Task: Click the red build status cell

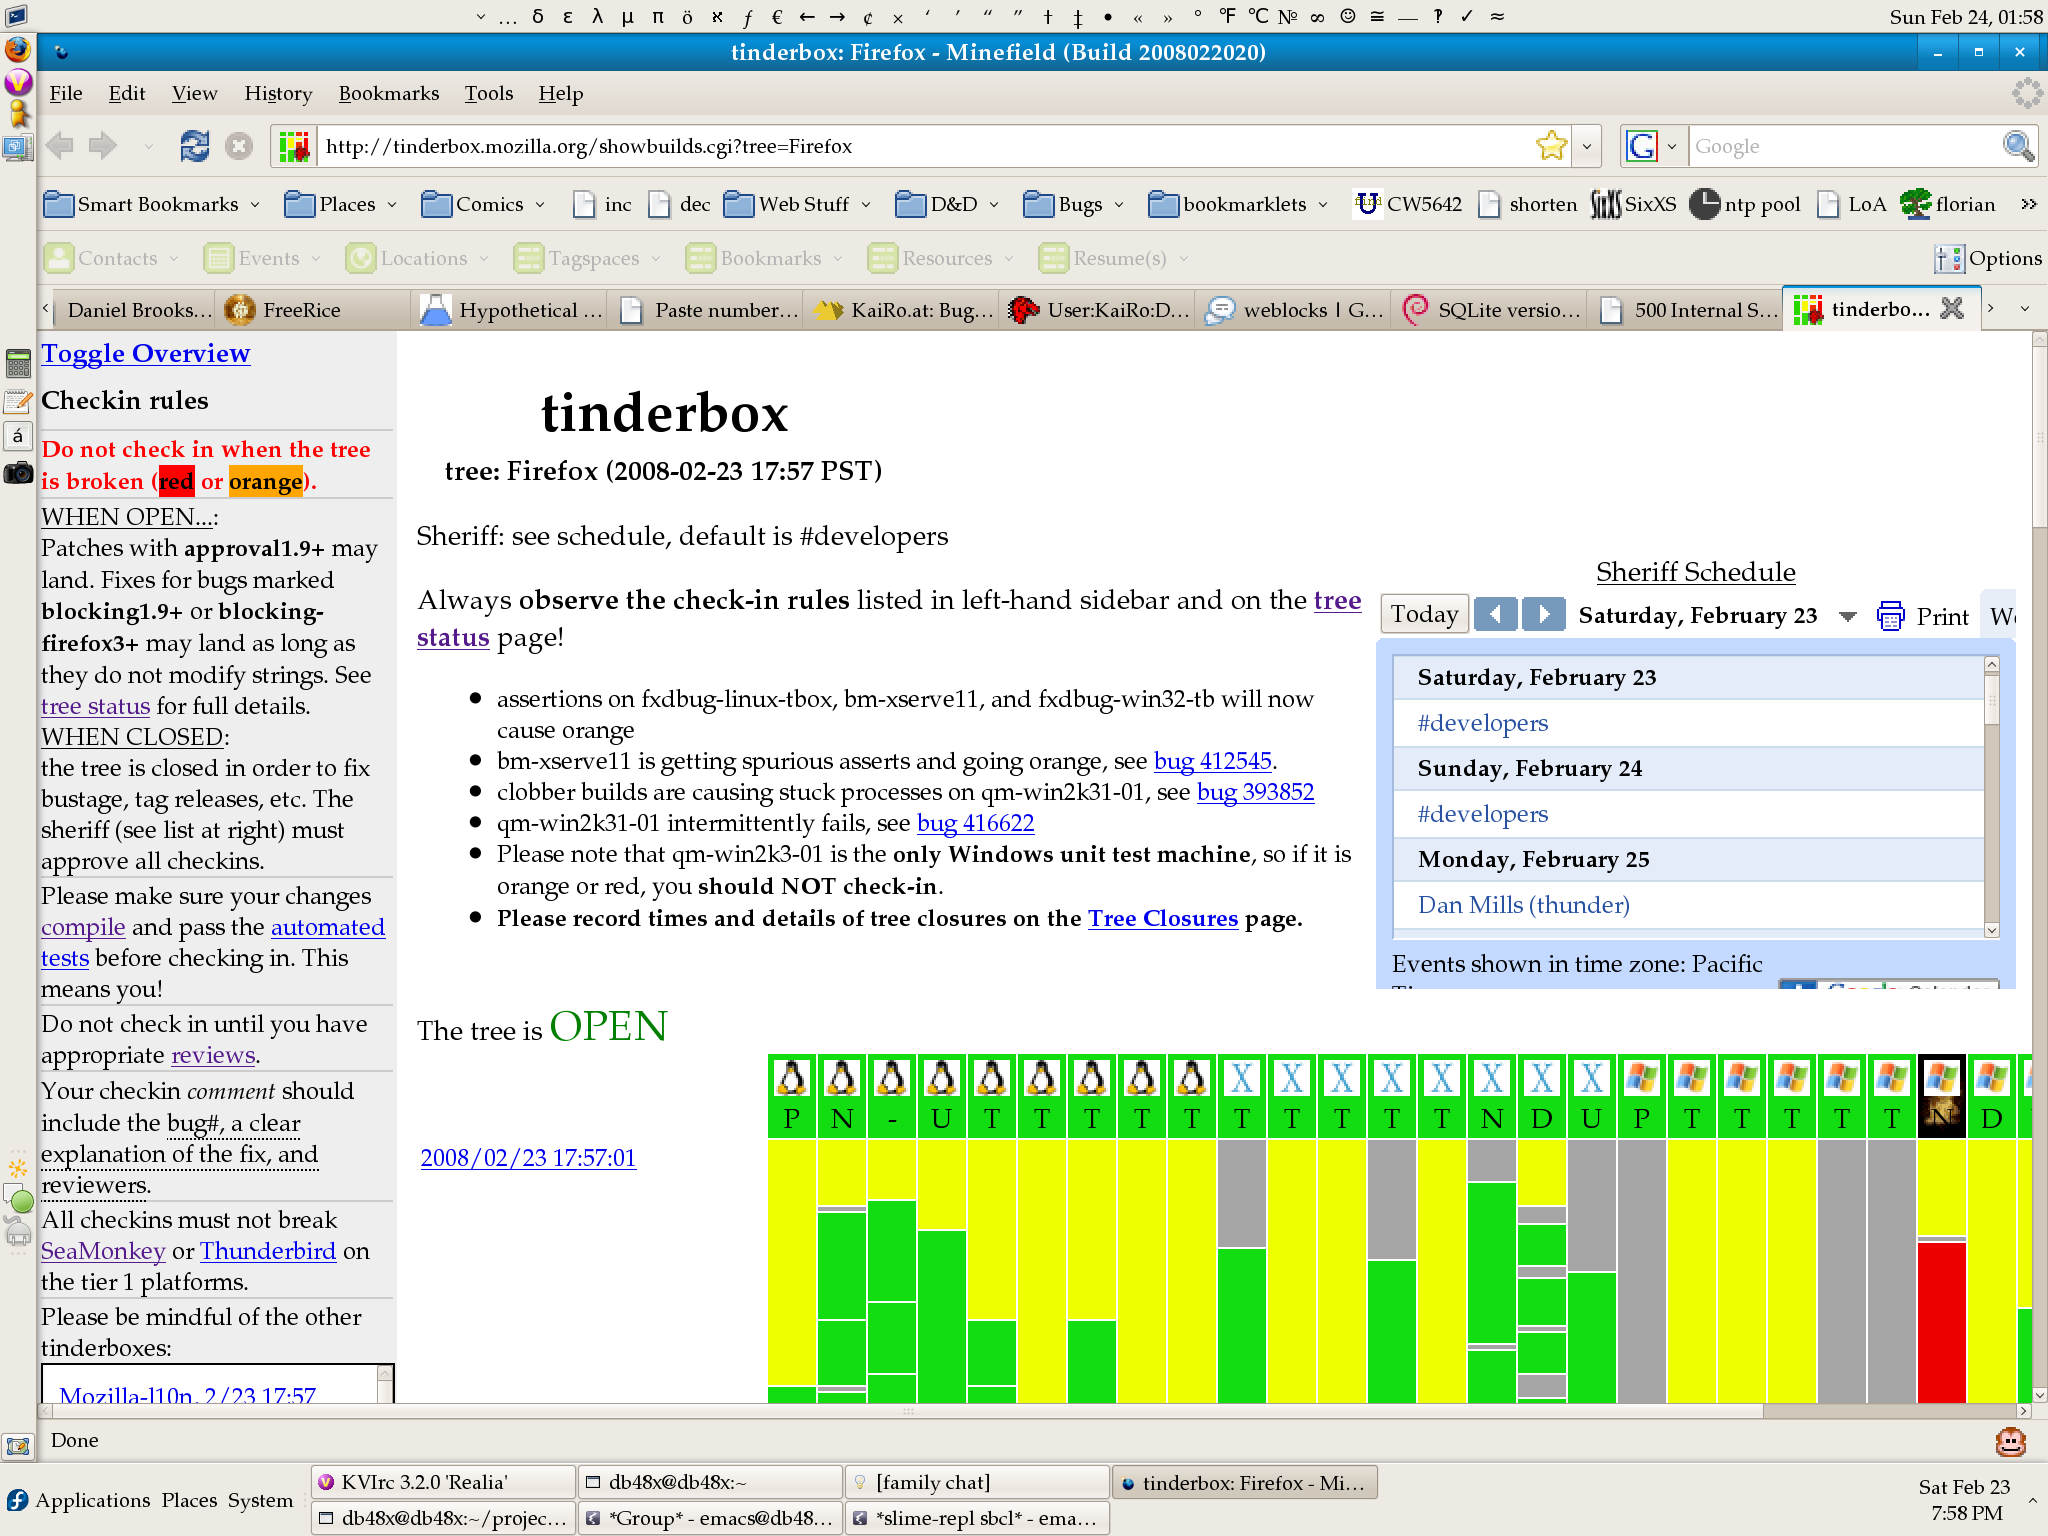Action: click(1942, 1322)
